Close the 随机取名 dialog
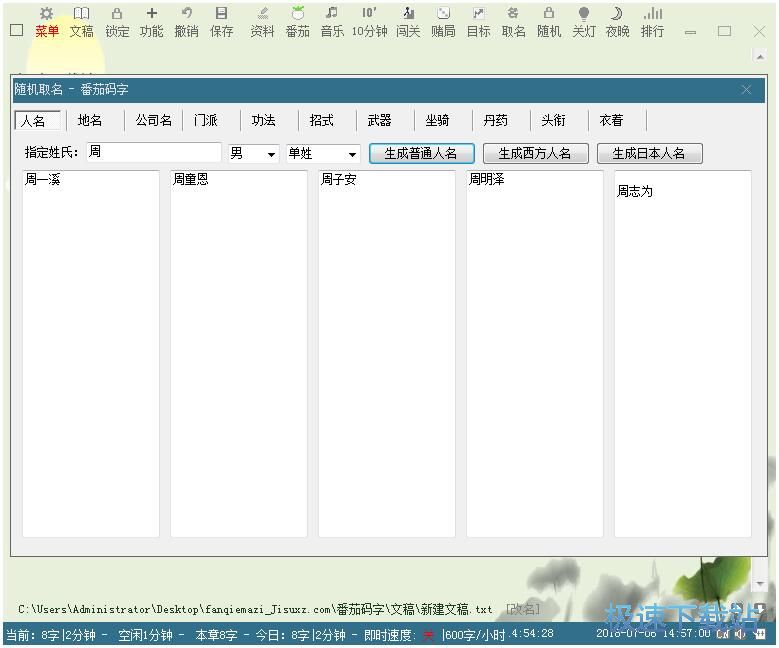This screenshot has height=648, width=779. 746,89
